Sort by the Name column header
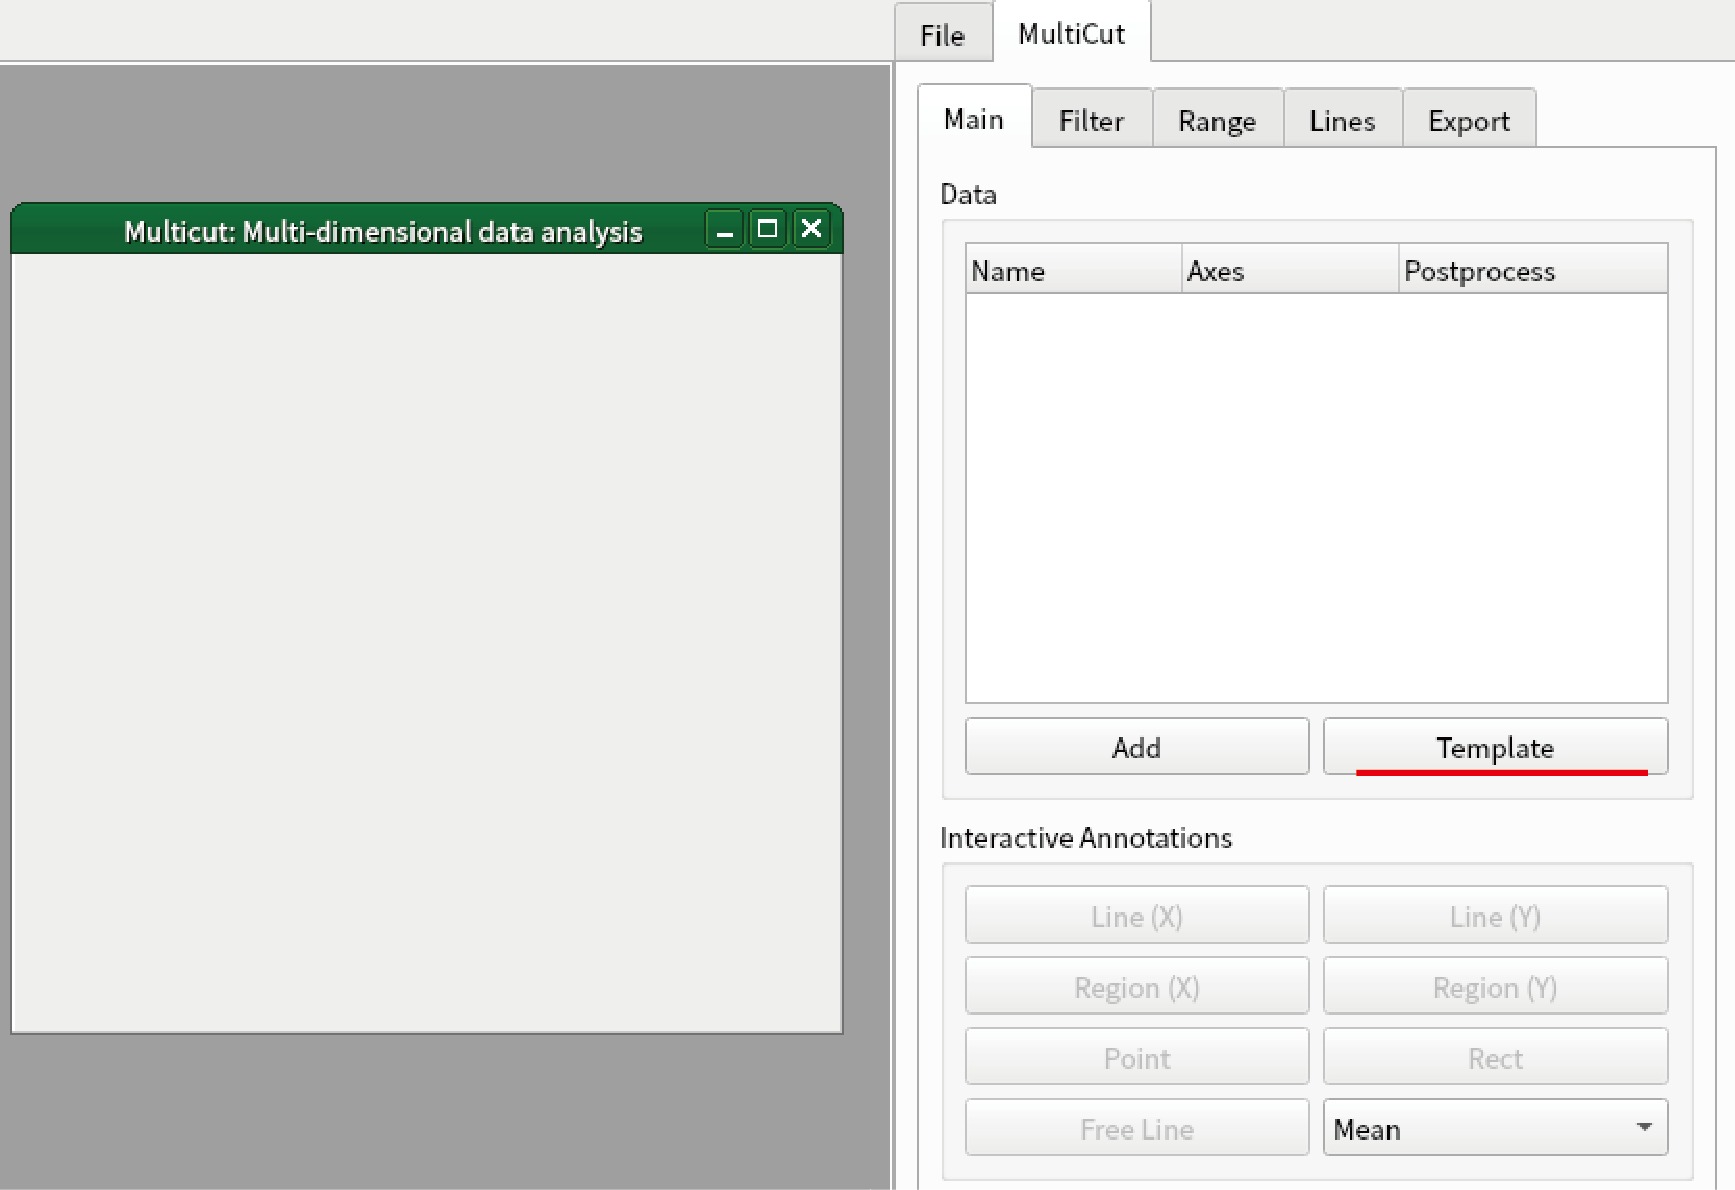The image size is (1735, 1190). coord(1074,270)
